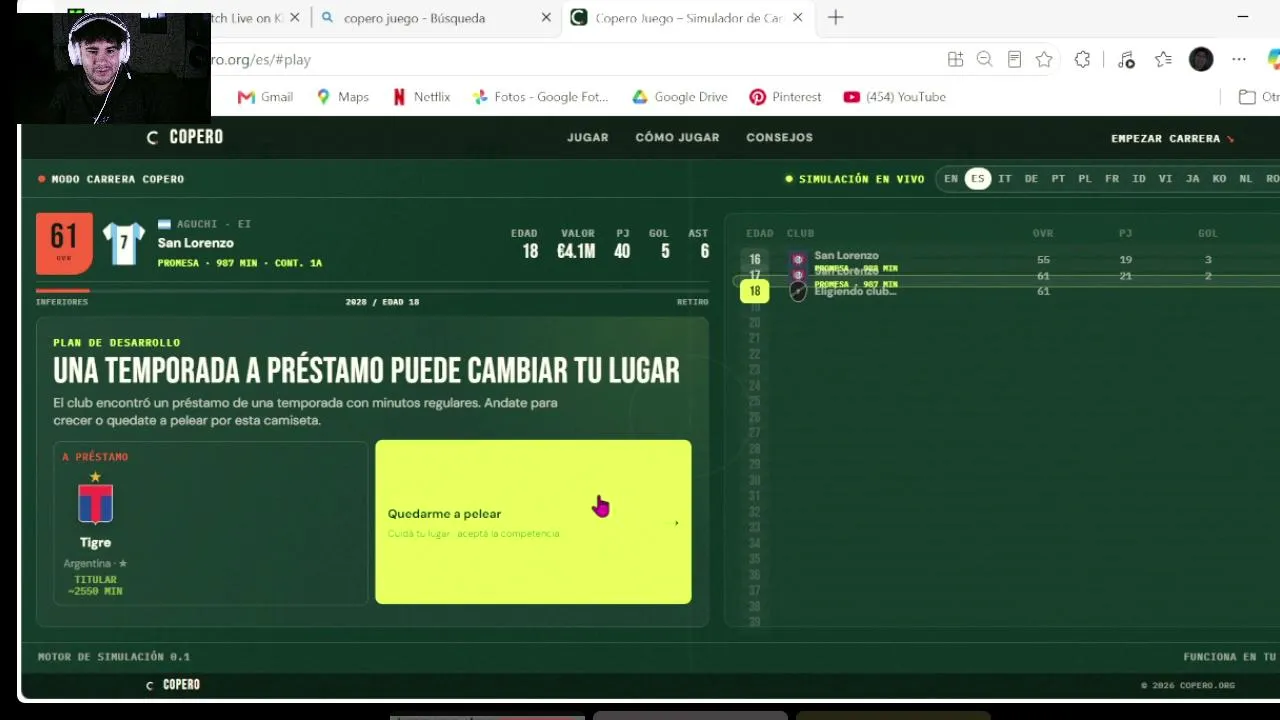
Task: Switch language to JA
Action: pyautogui.click(x=1192, y=179)
